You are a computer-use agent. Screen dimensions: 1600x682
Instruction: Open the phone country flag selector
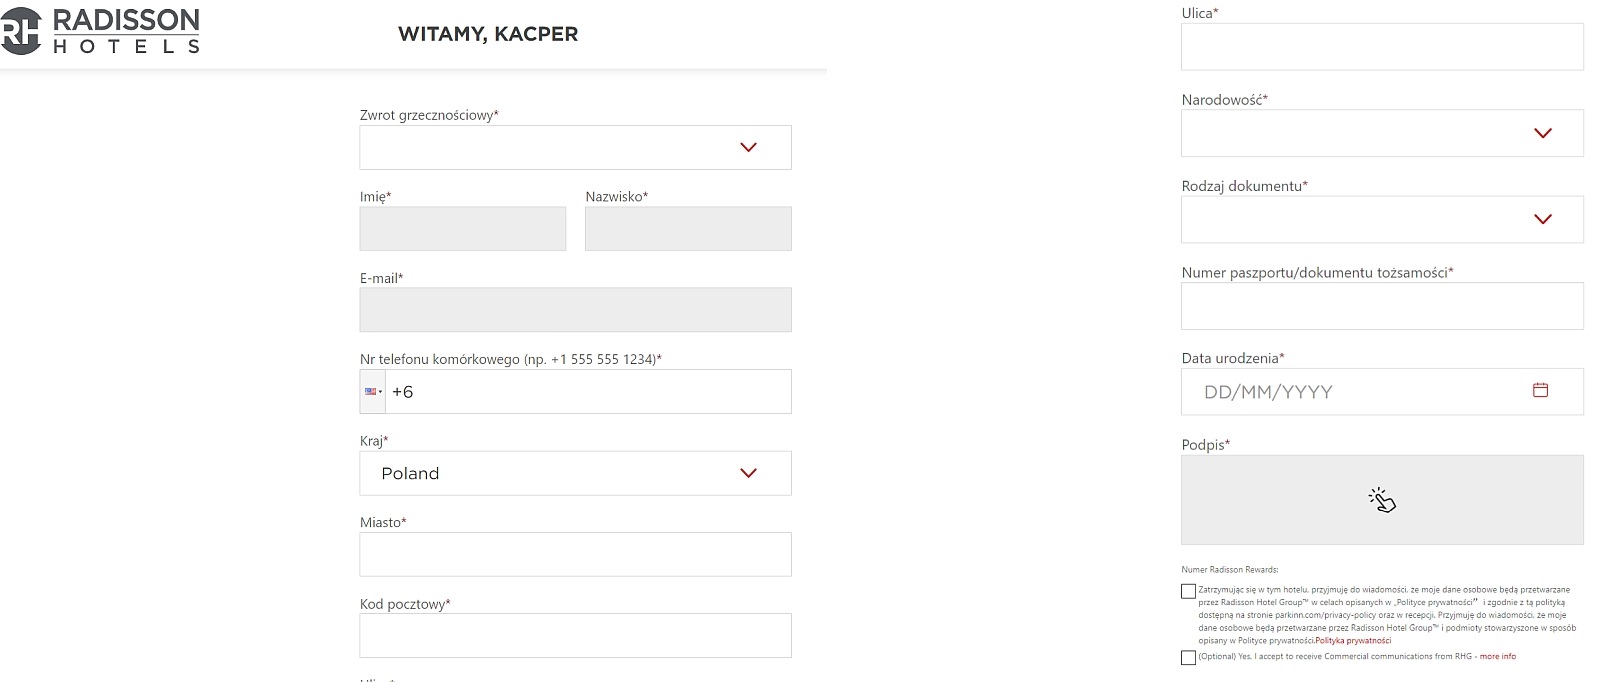[x=373, y=392]
